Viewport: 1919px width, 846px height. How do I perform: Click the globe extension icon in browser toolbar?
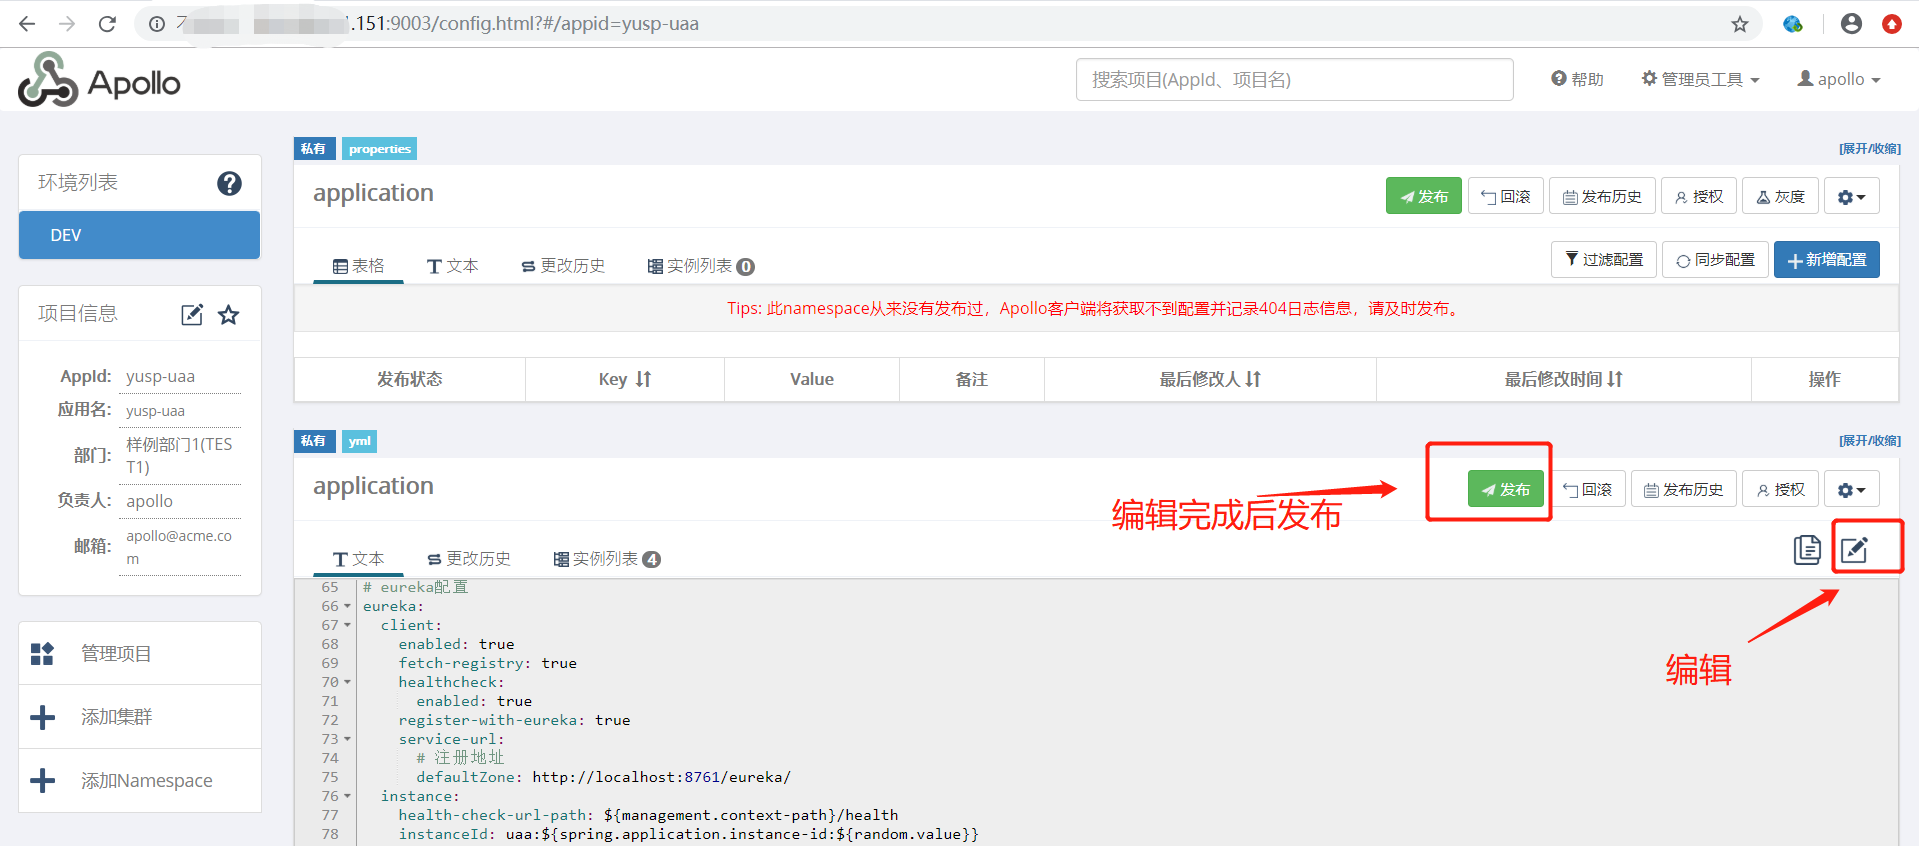coord(1793,24)
